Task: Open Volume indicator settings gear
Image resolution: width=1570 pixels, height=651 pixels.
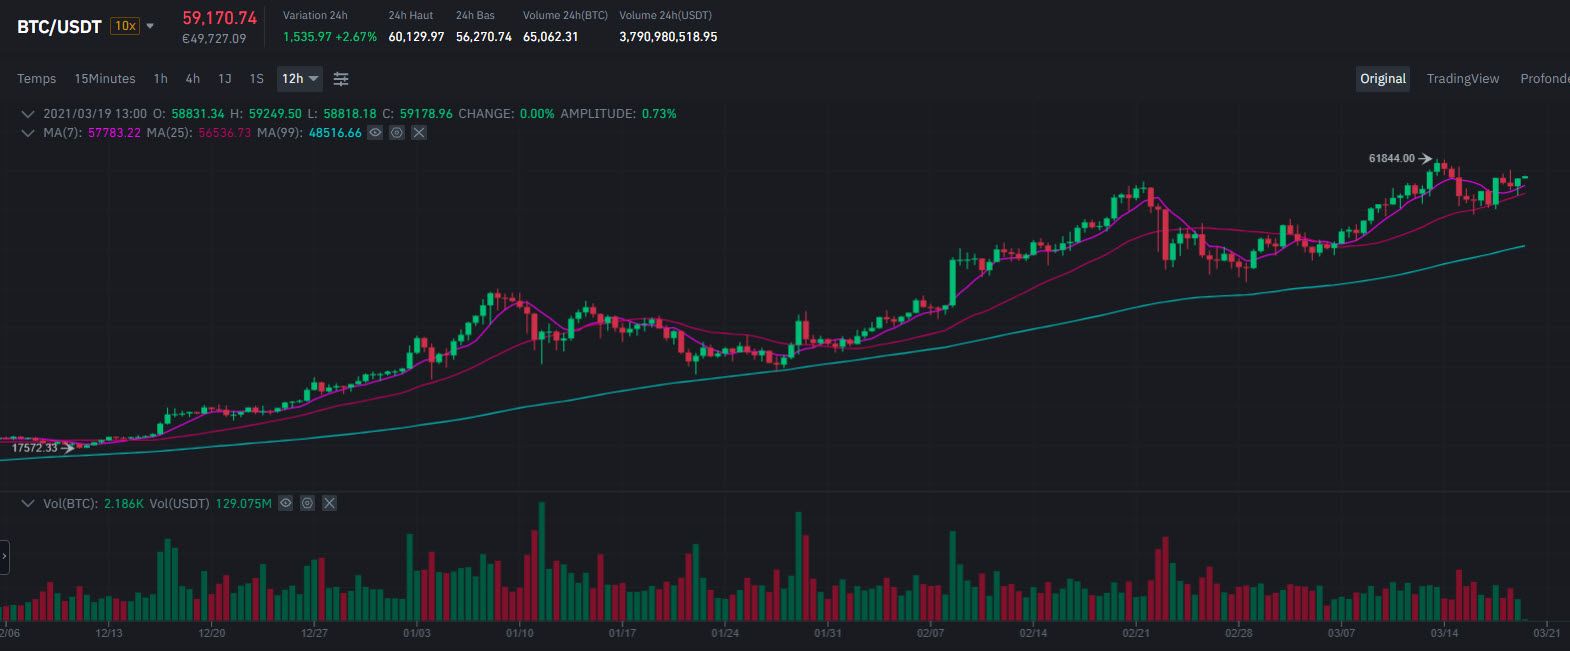Action: 307,503
